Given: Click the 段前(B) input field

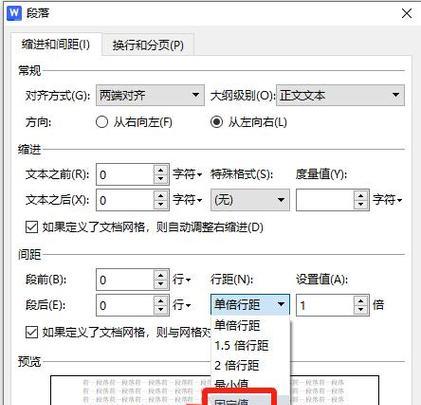Looking at the screenshot, I should point(125,279).
